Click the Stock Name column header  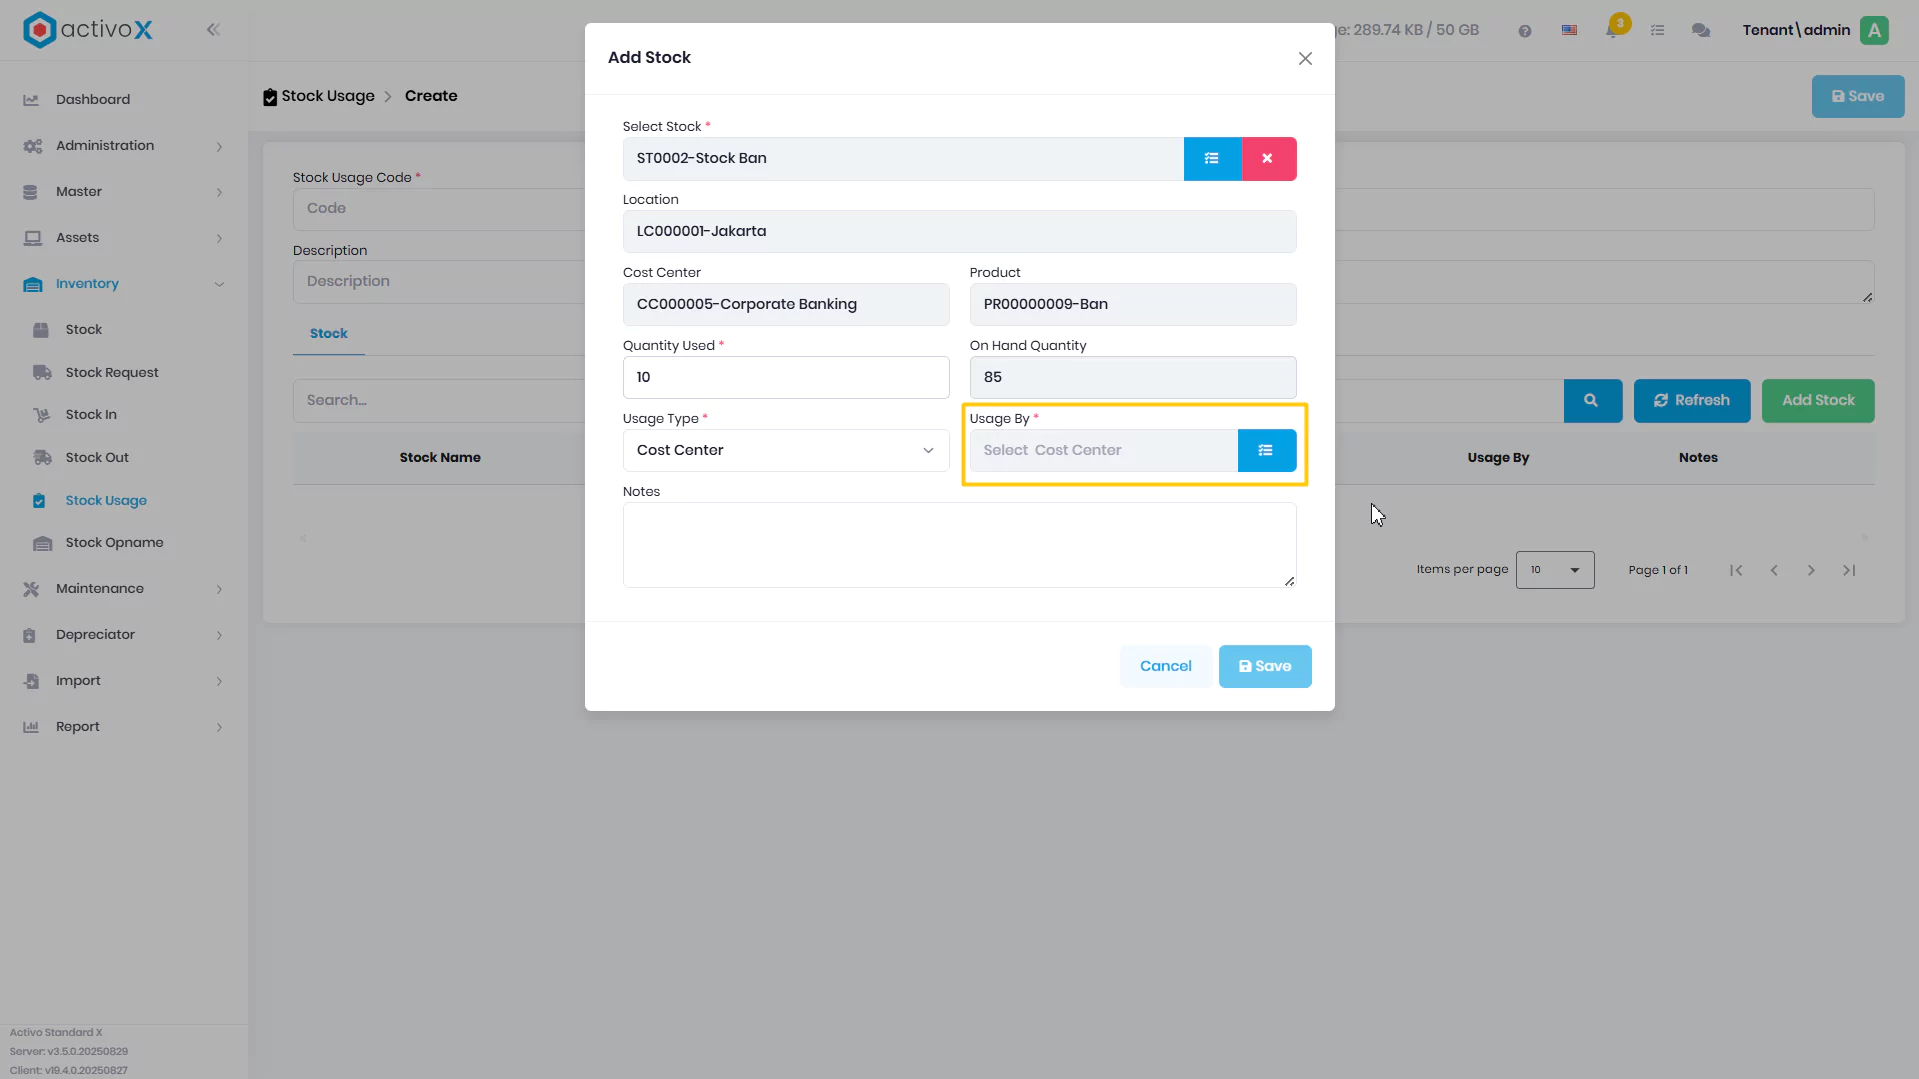pyautogui.click(x=440, y=458)
